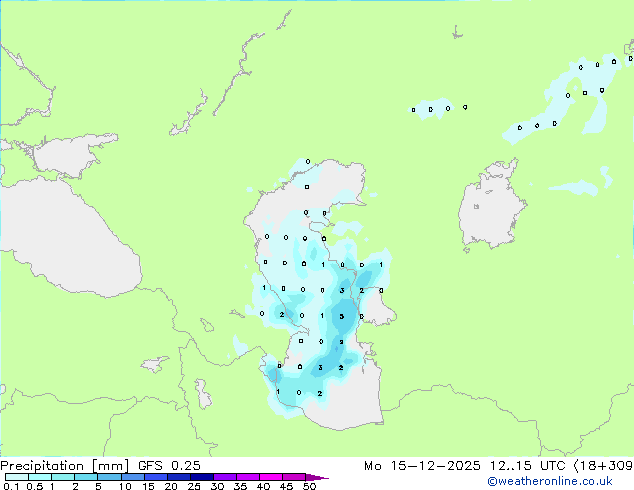Click the 5–10 mm legend color swatch

click(109, 477)
